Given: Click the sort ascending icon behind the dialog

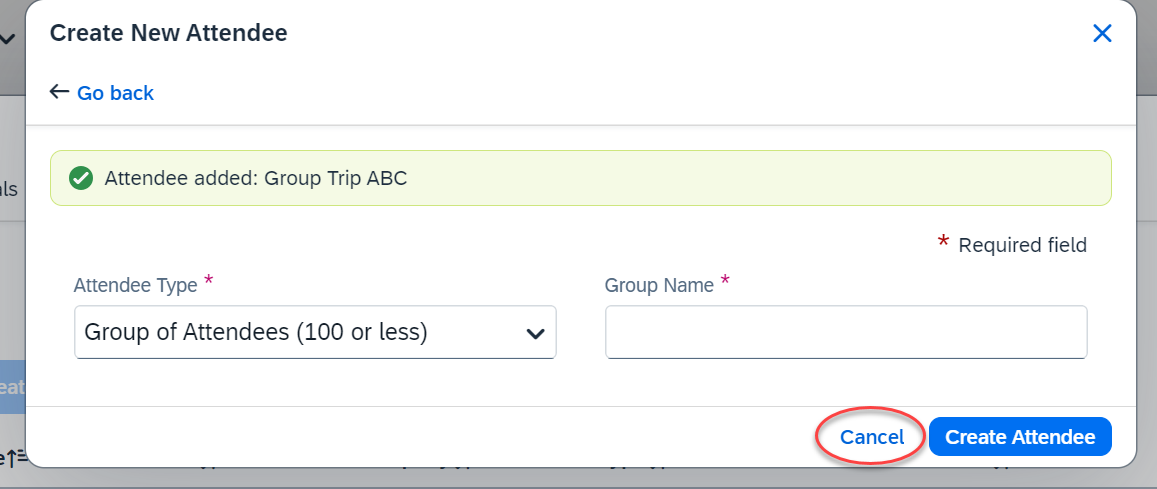Looking at the screenshot, I should (x=16, y=459).
